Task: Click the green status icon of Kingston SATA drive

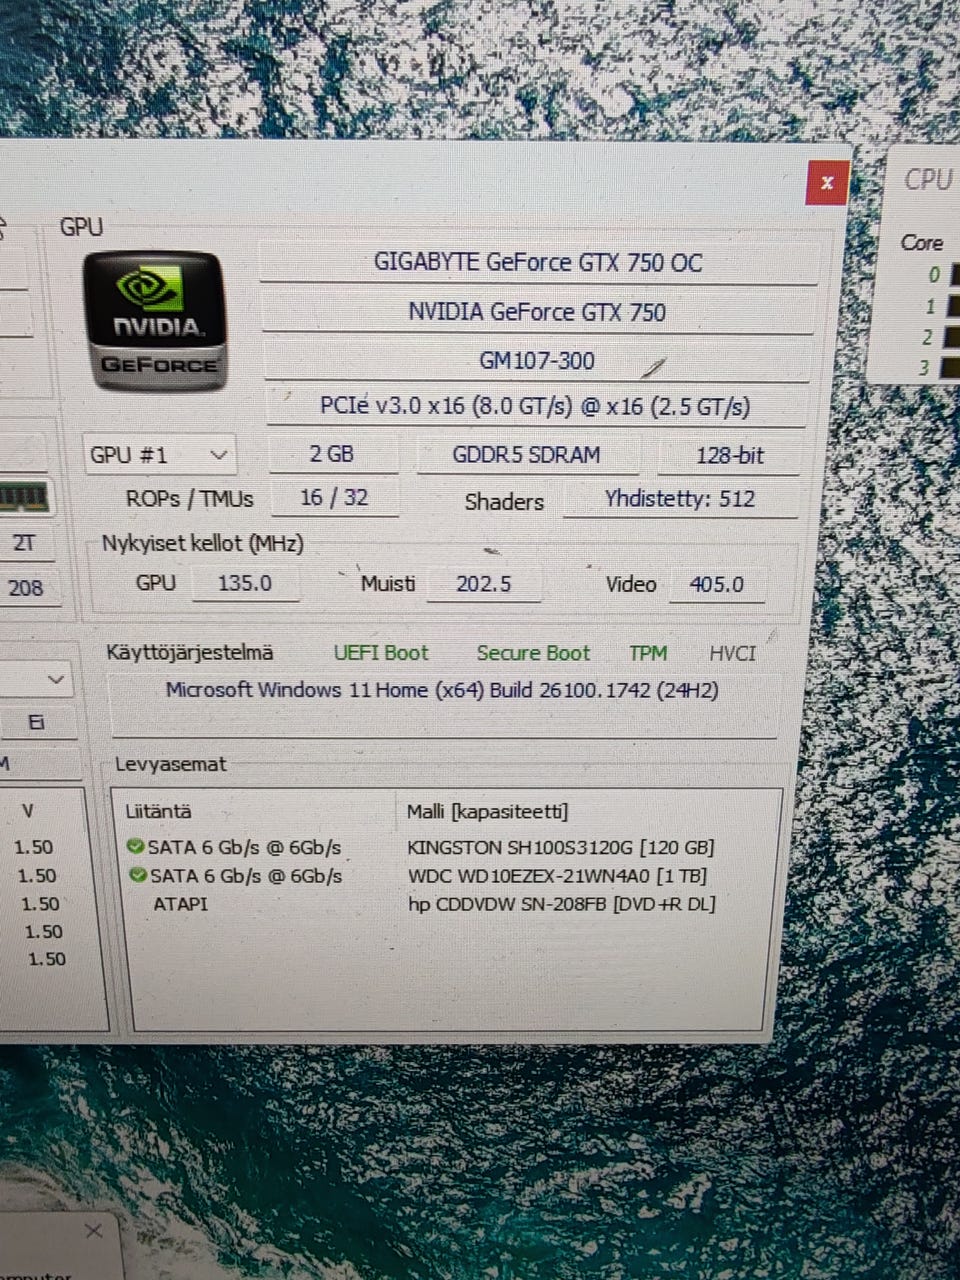Action: 135,846
